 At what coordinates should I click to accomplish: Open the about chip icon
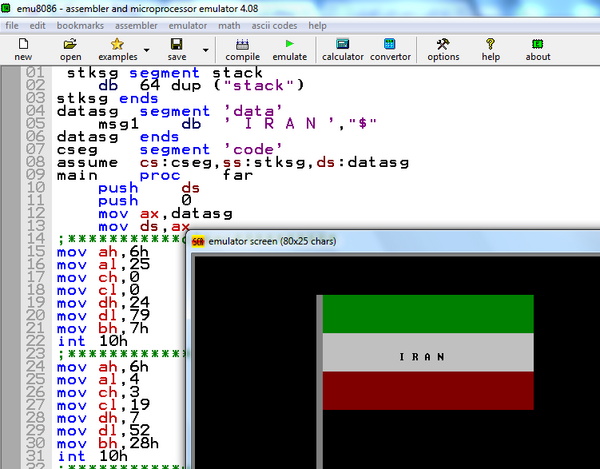click(x=538, y=44)
